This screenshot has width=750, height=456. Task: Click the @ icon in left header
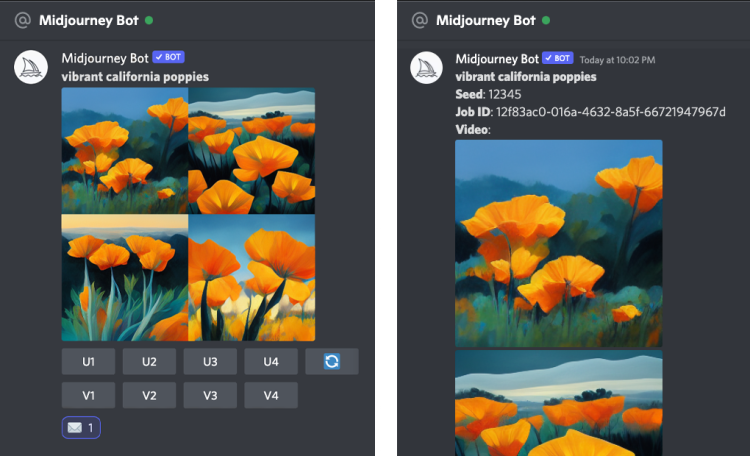point(22,20)
